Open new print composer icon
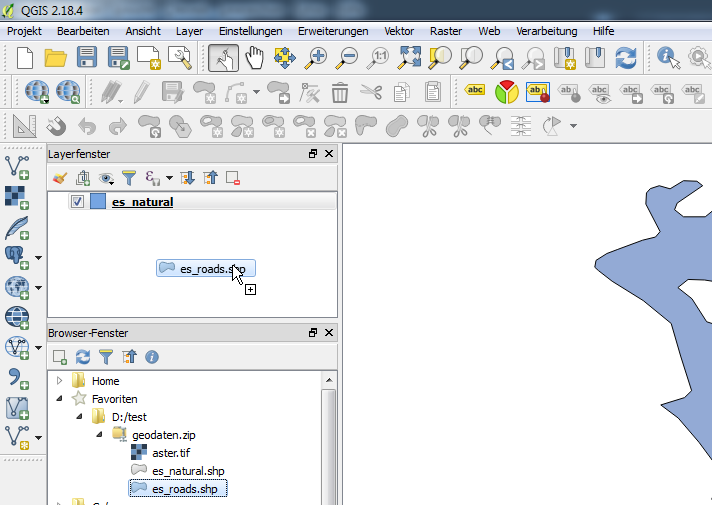 [x=149, y=58]
